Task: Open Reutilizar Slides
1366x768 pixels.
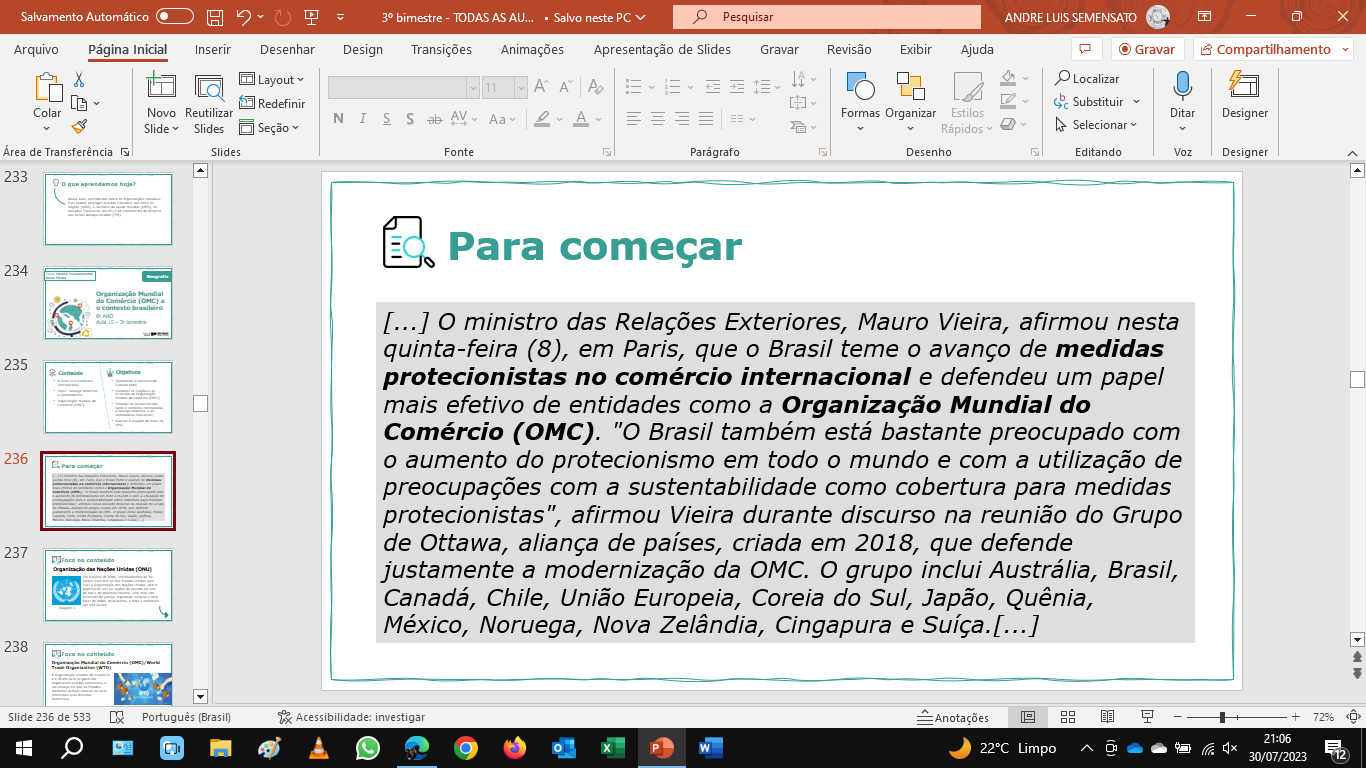Action: (209, 104)
